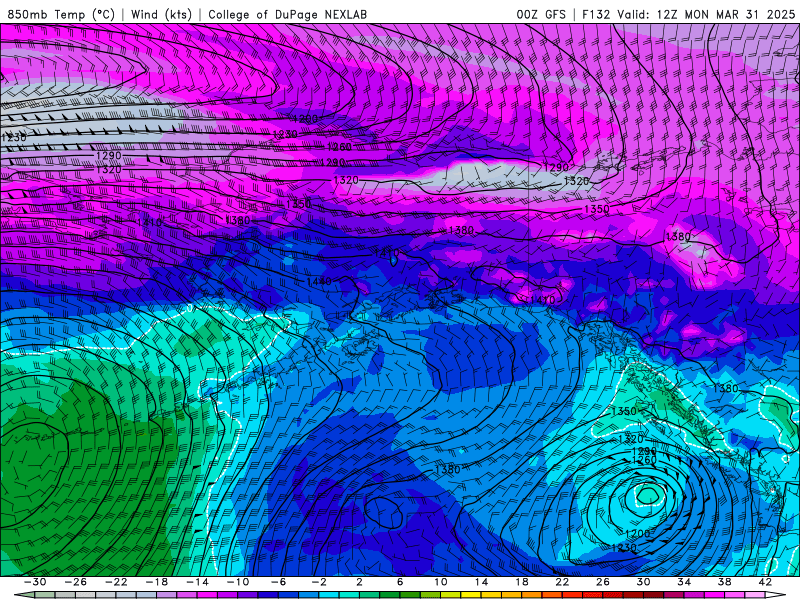The width and height of the screenshot is (800, 600).
Task: Click the -6 colorbar tick label
Action: [278, 582]
